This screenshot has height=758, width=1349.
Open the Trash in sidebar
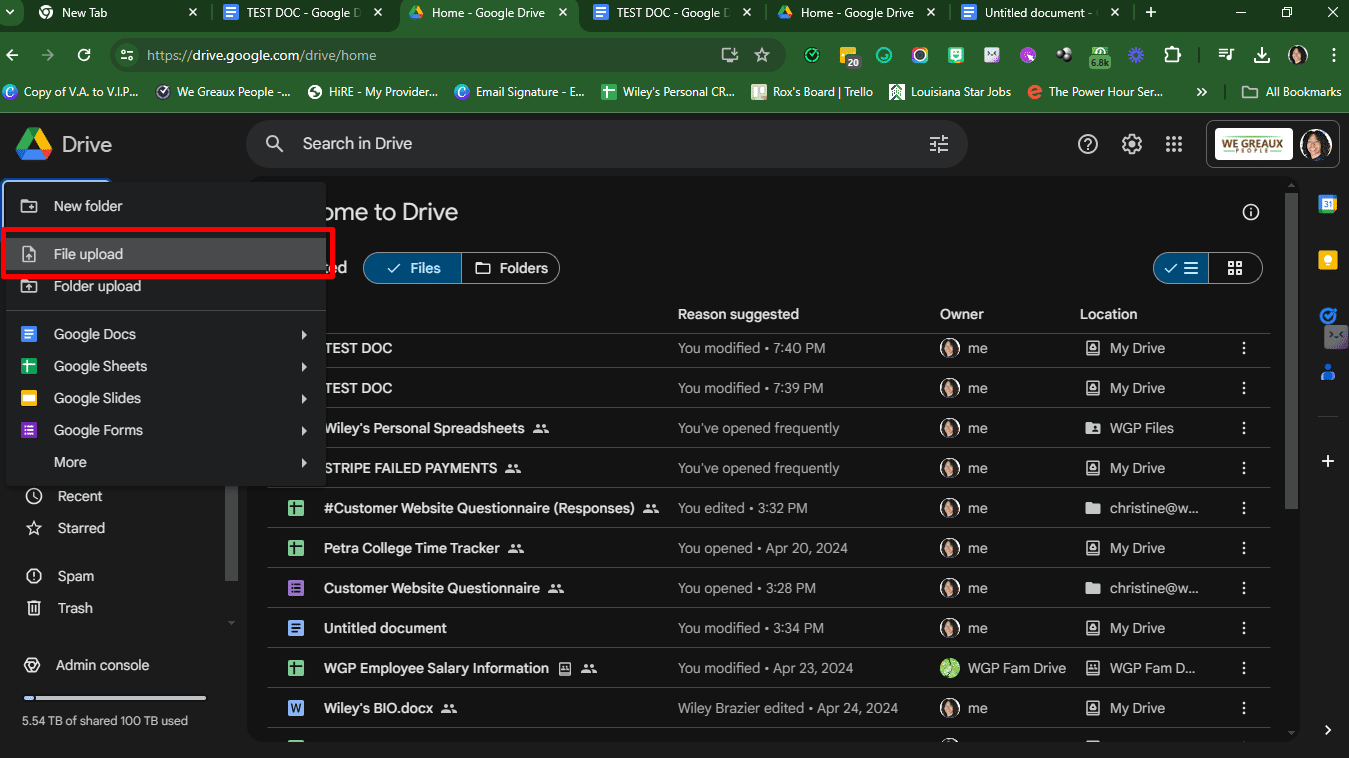pyautogui.click(x=75, y=608)
